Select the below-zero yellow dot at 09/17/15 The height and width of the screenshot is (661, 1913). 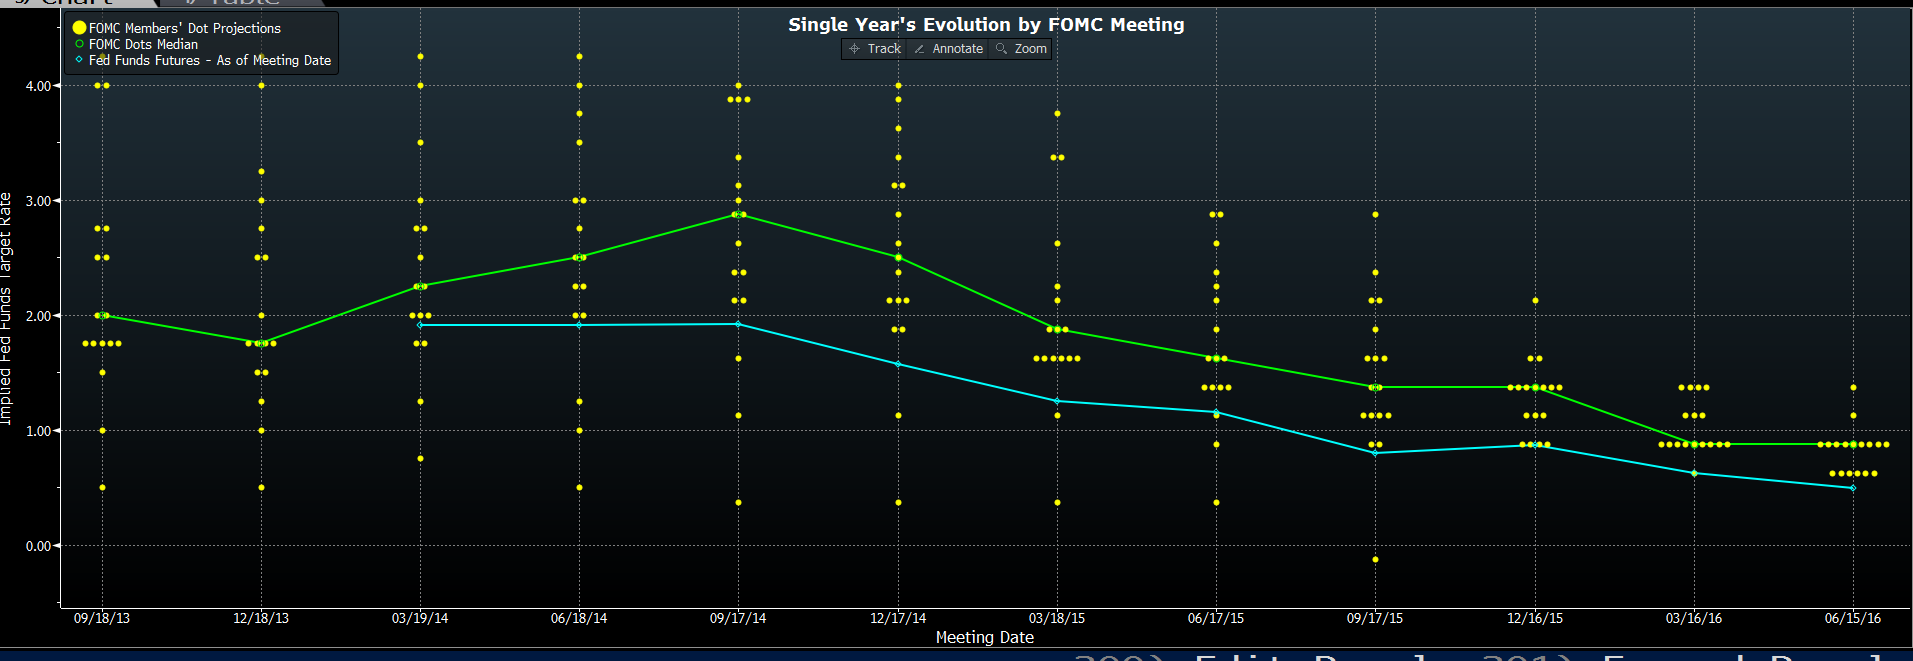click(1375, 559)
